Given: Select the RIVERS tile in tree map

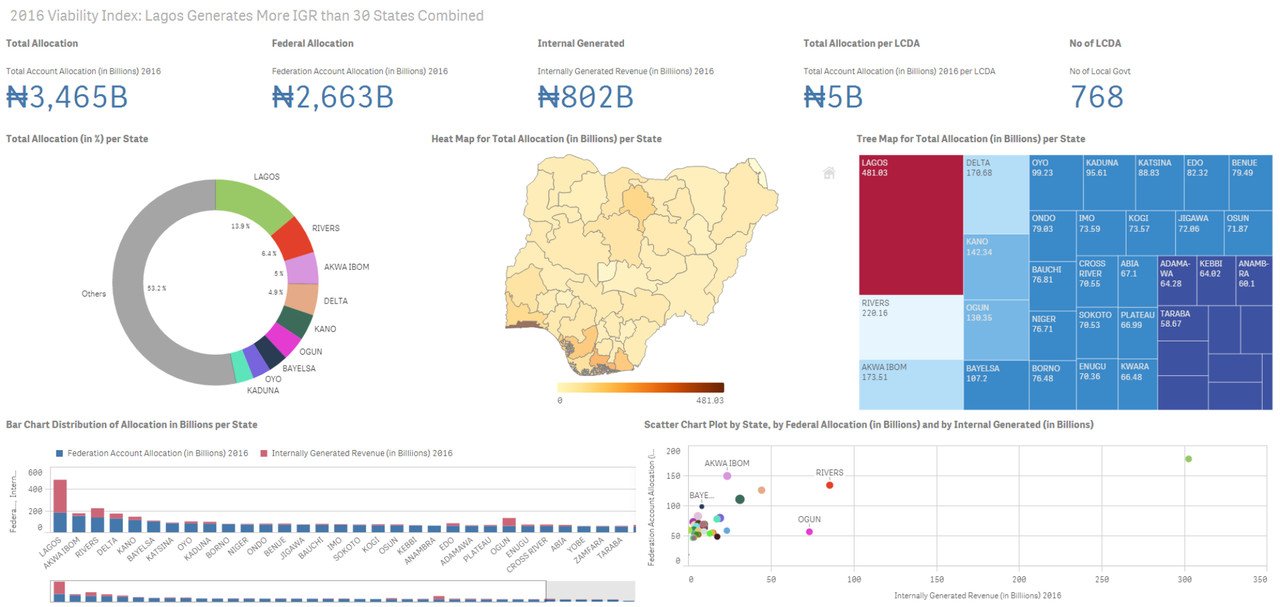Looking at the screenshot, I should (909, 326).
